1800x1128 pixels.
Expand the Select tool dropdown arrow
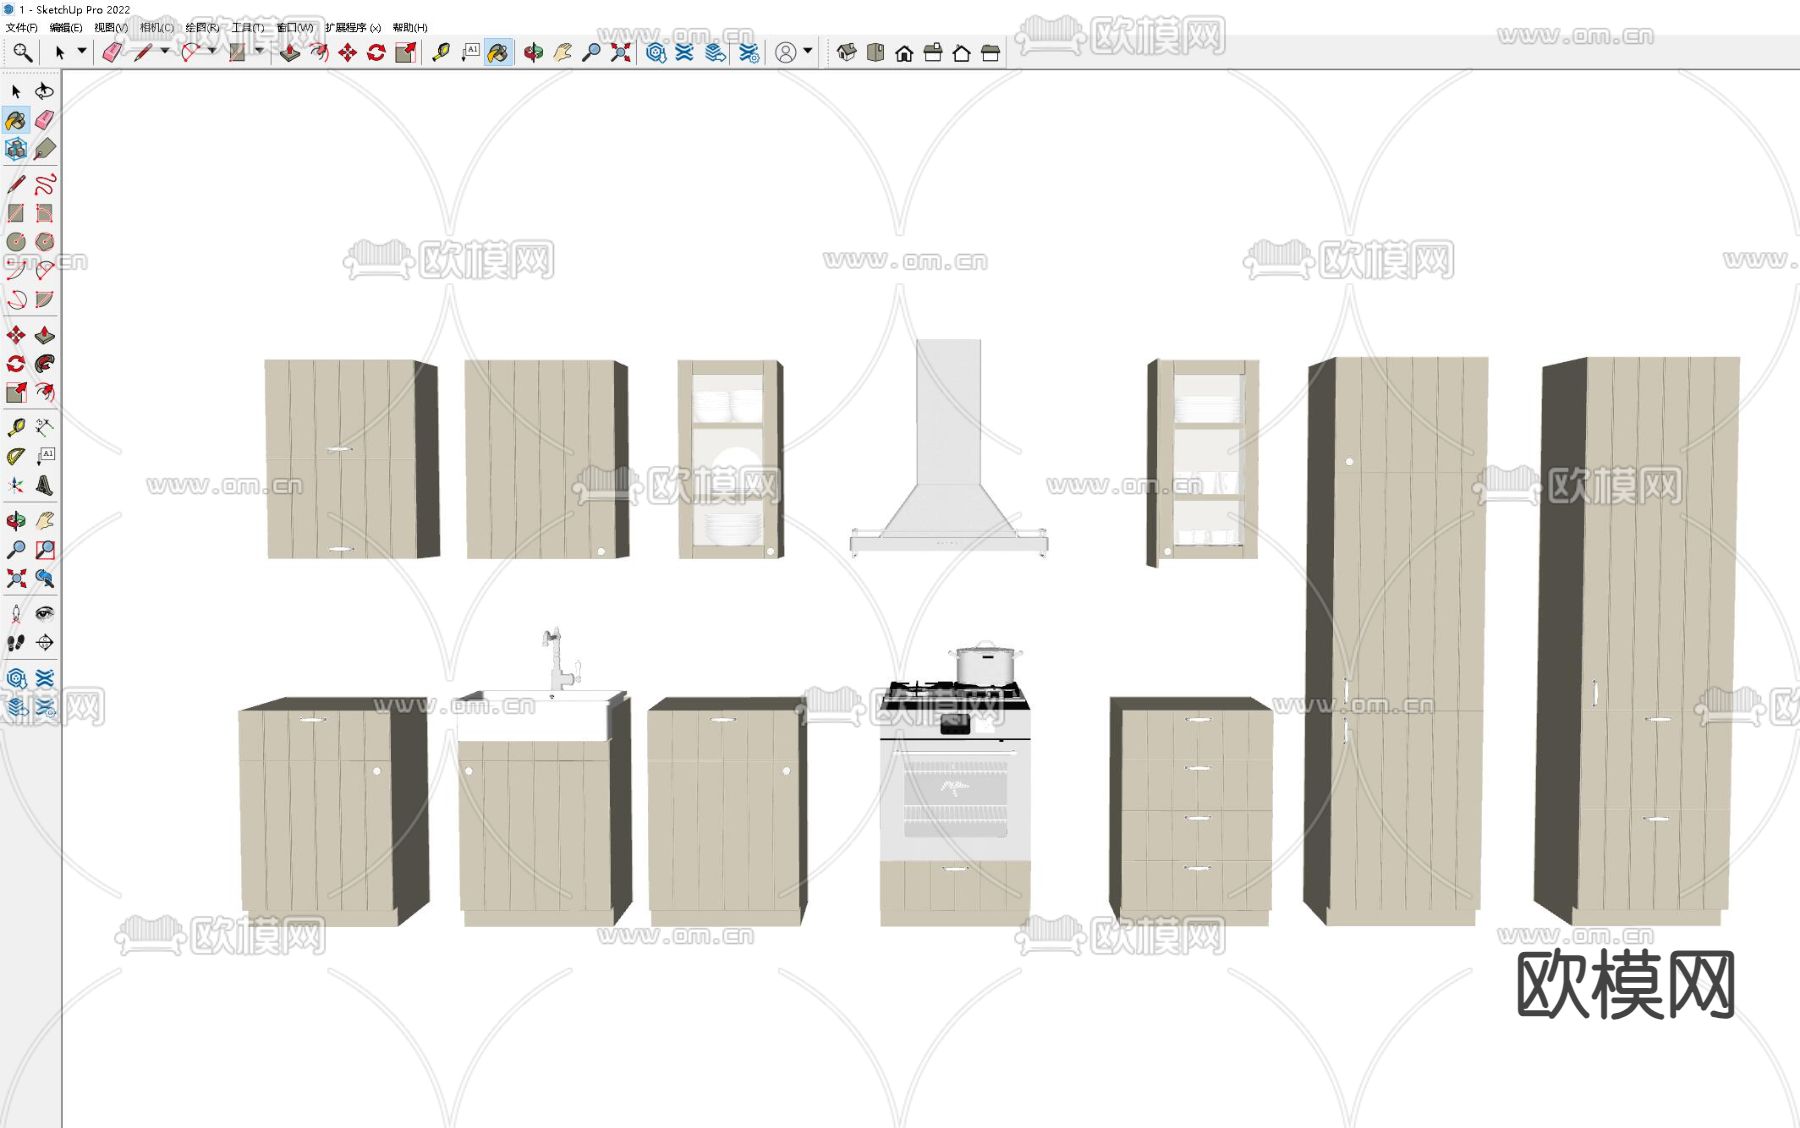point(82,52)
